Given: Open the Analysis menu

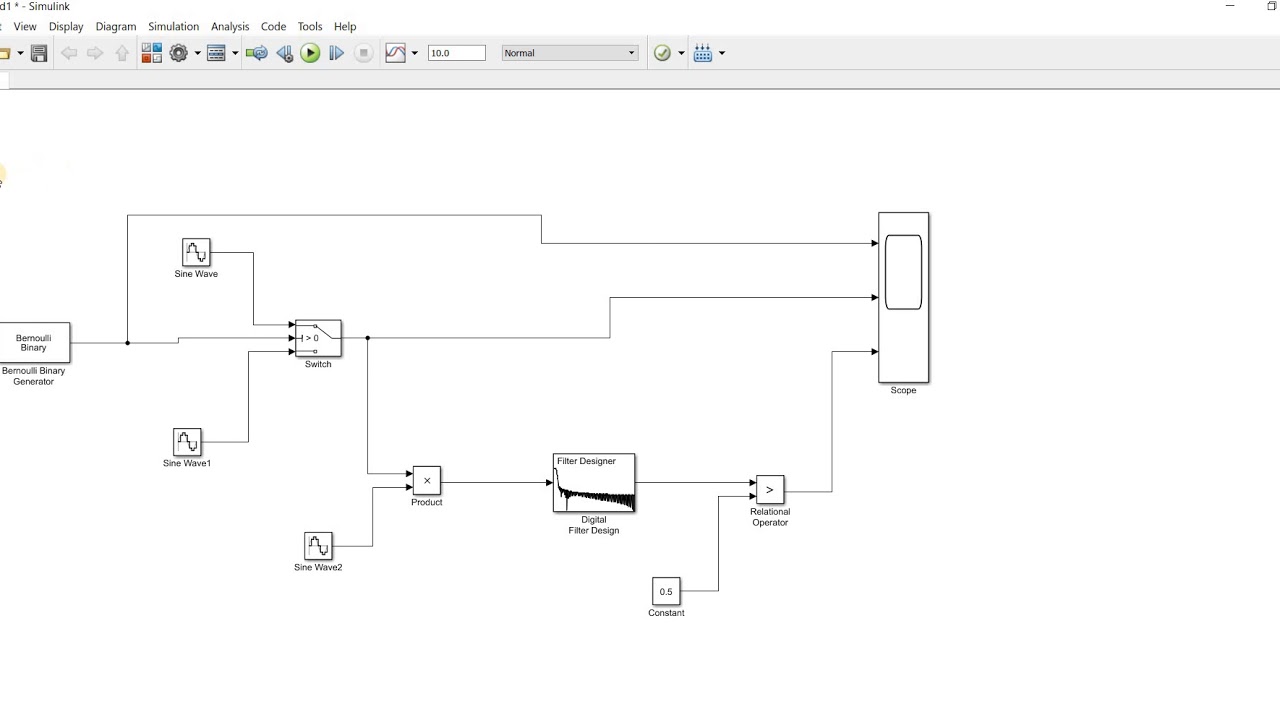Looking at the screenshot, I should click(230, 26).
